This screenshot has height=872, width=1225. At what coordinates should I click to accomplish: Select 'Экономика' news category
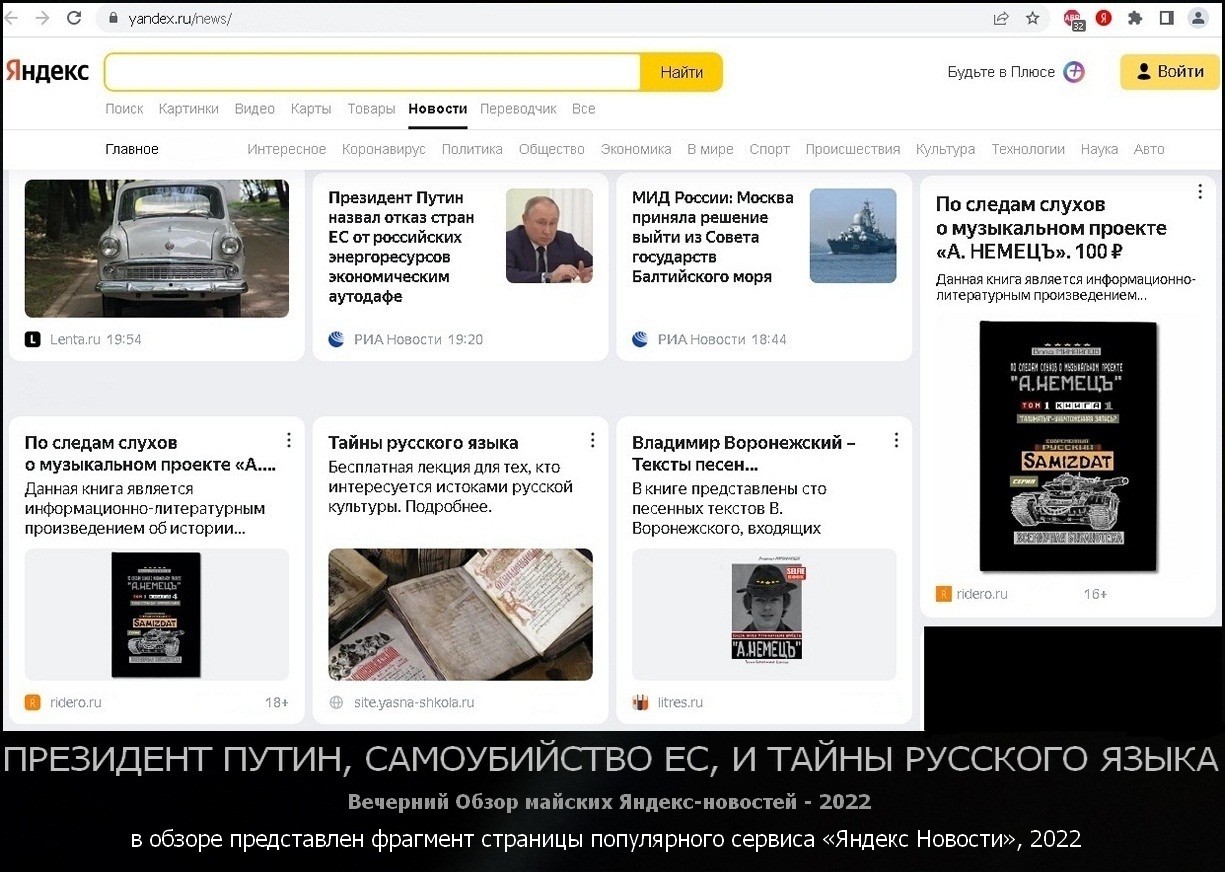tap(636, 149)
